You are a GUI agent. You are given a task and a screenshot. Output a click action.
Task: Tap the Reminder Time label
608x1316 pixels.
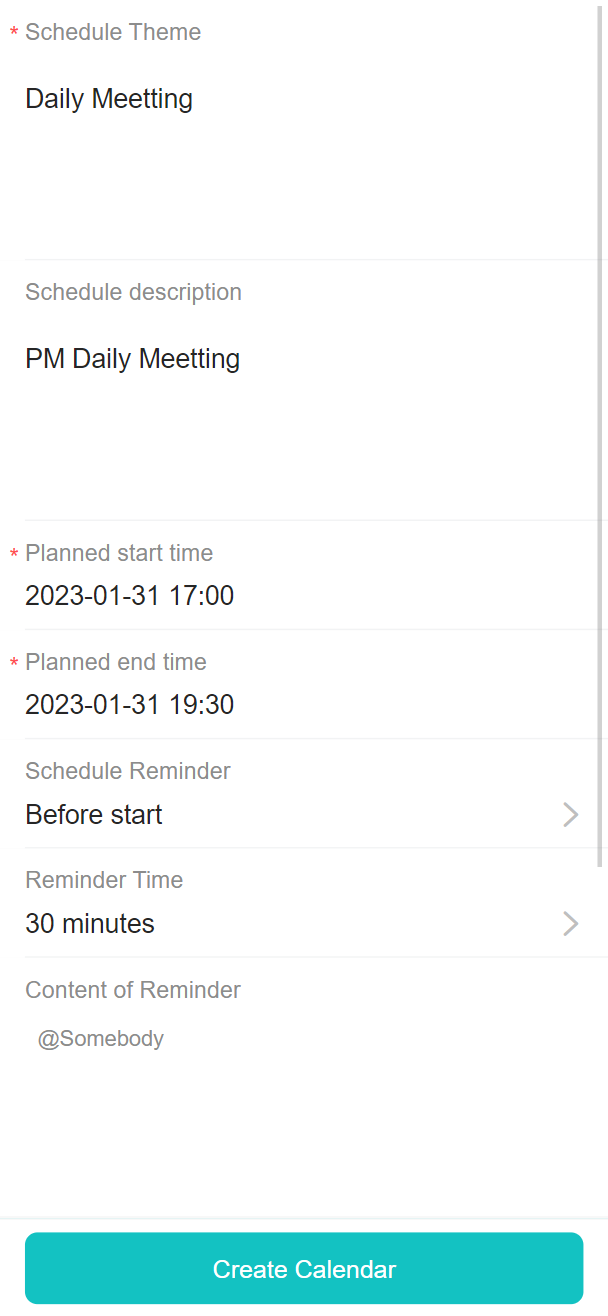(104, 880)
